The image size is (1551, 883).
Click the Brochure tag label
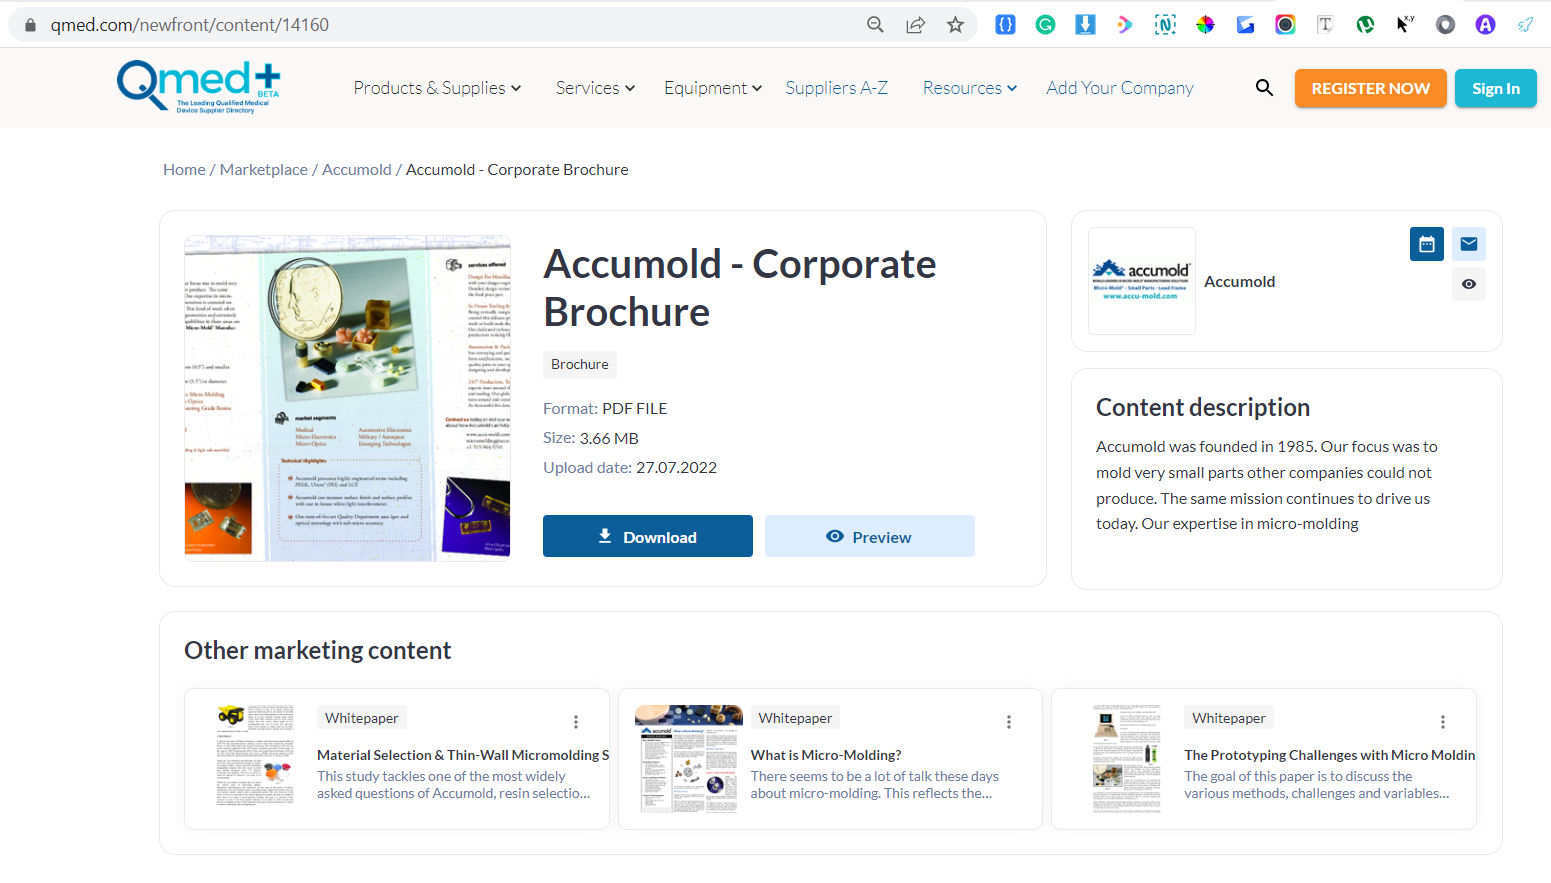[580, 364]
